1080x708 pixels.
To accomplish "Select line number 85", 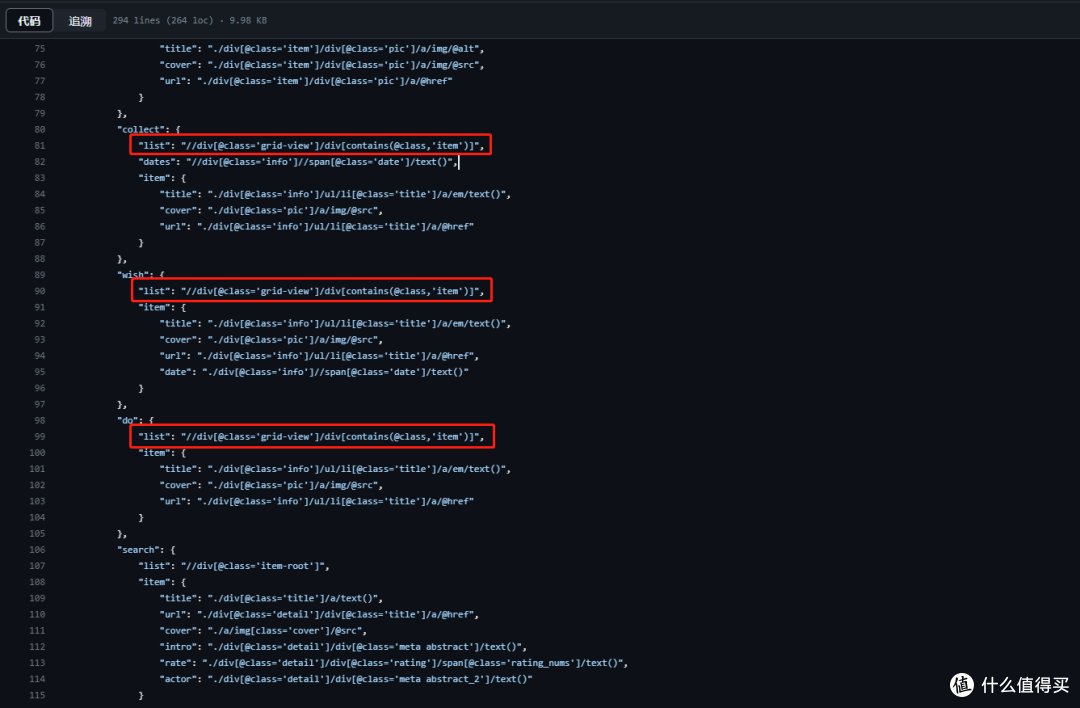I will 39,211.
